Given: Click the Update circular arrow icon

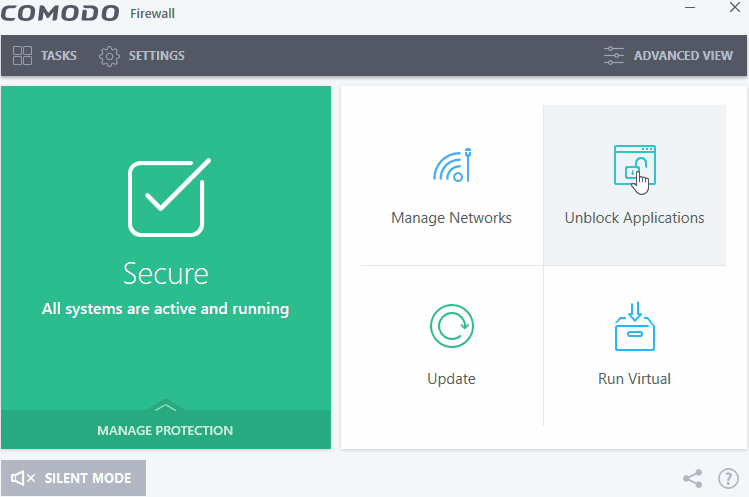Looking at the screenshot, I should [x=451, y=326].
